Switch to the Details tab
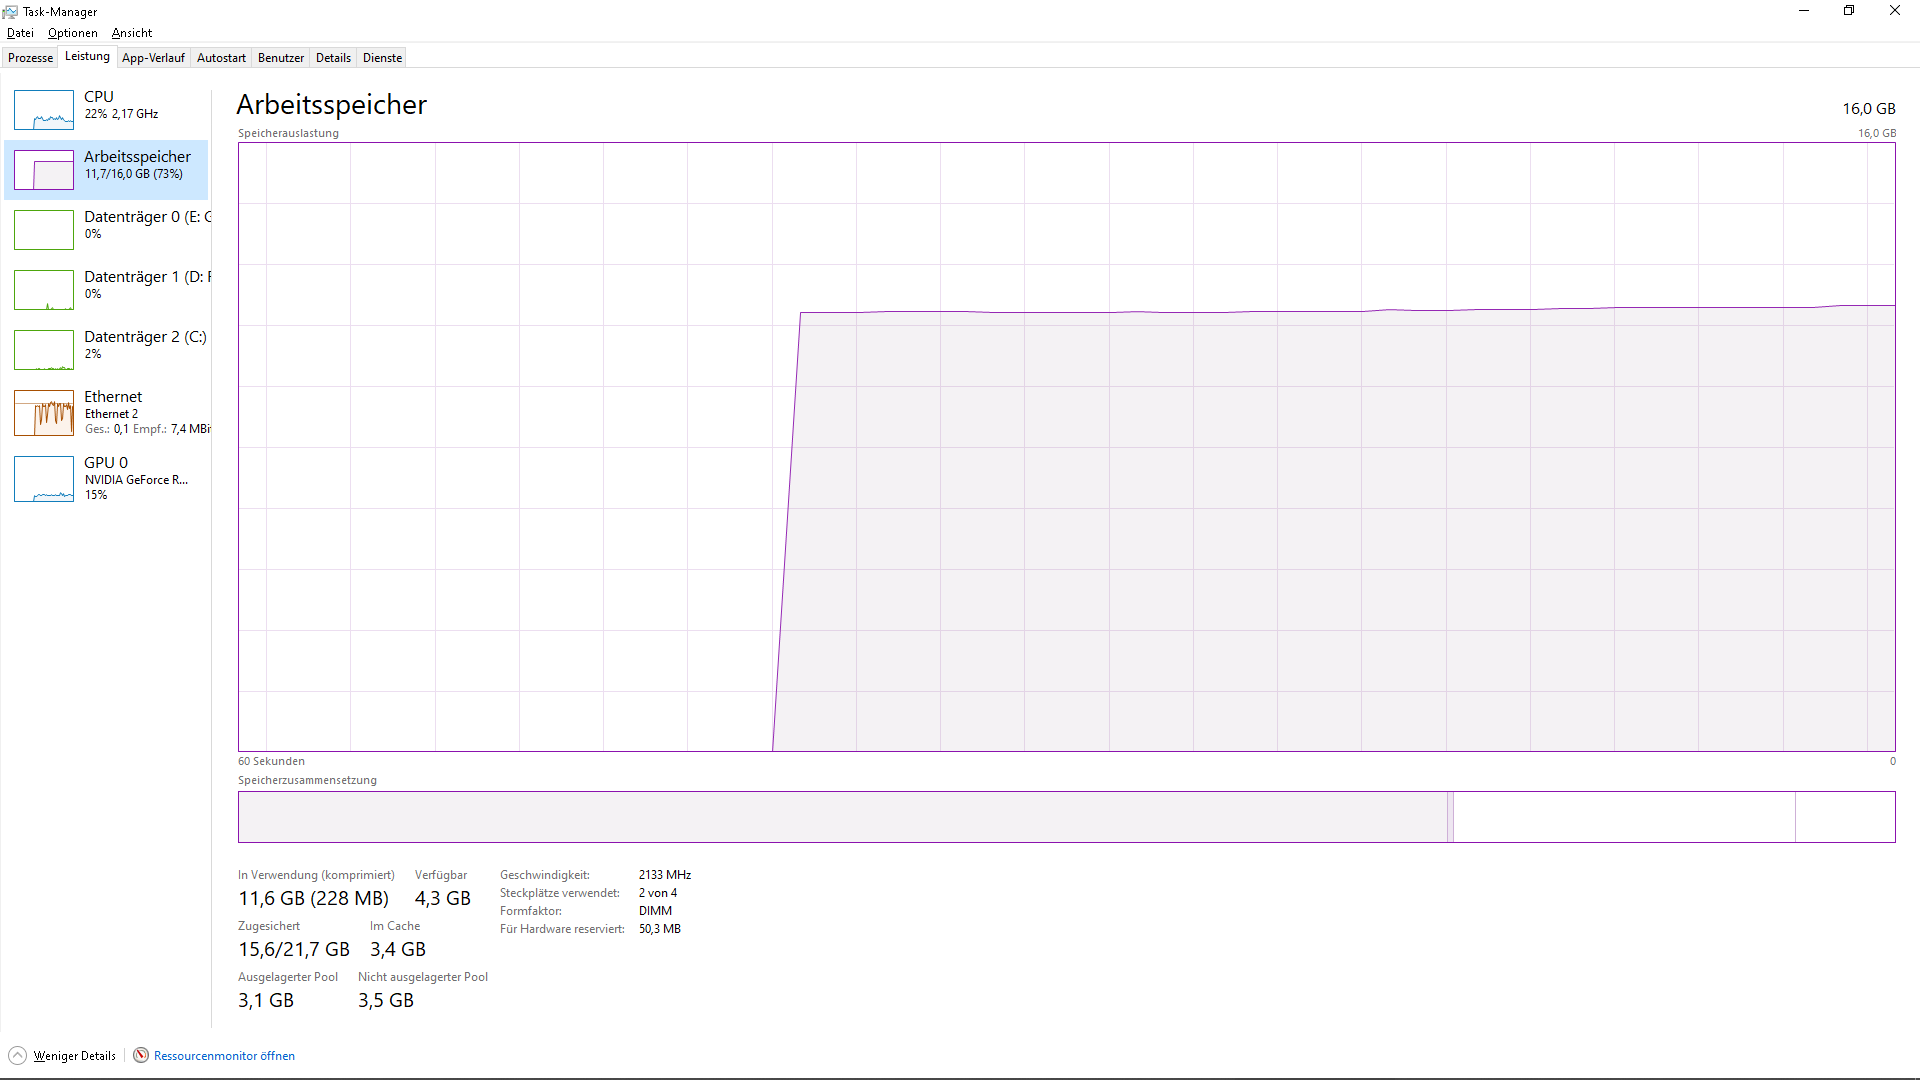The width and height of the screenshot is (1920, 1080). [x=333, y=57]
